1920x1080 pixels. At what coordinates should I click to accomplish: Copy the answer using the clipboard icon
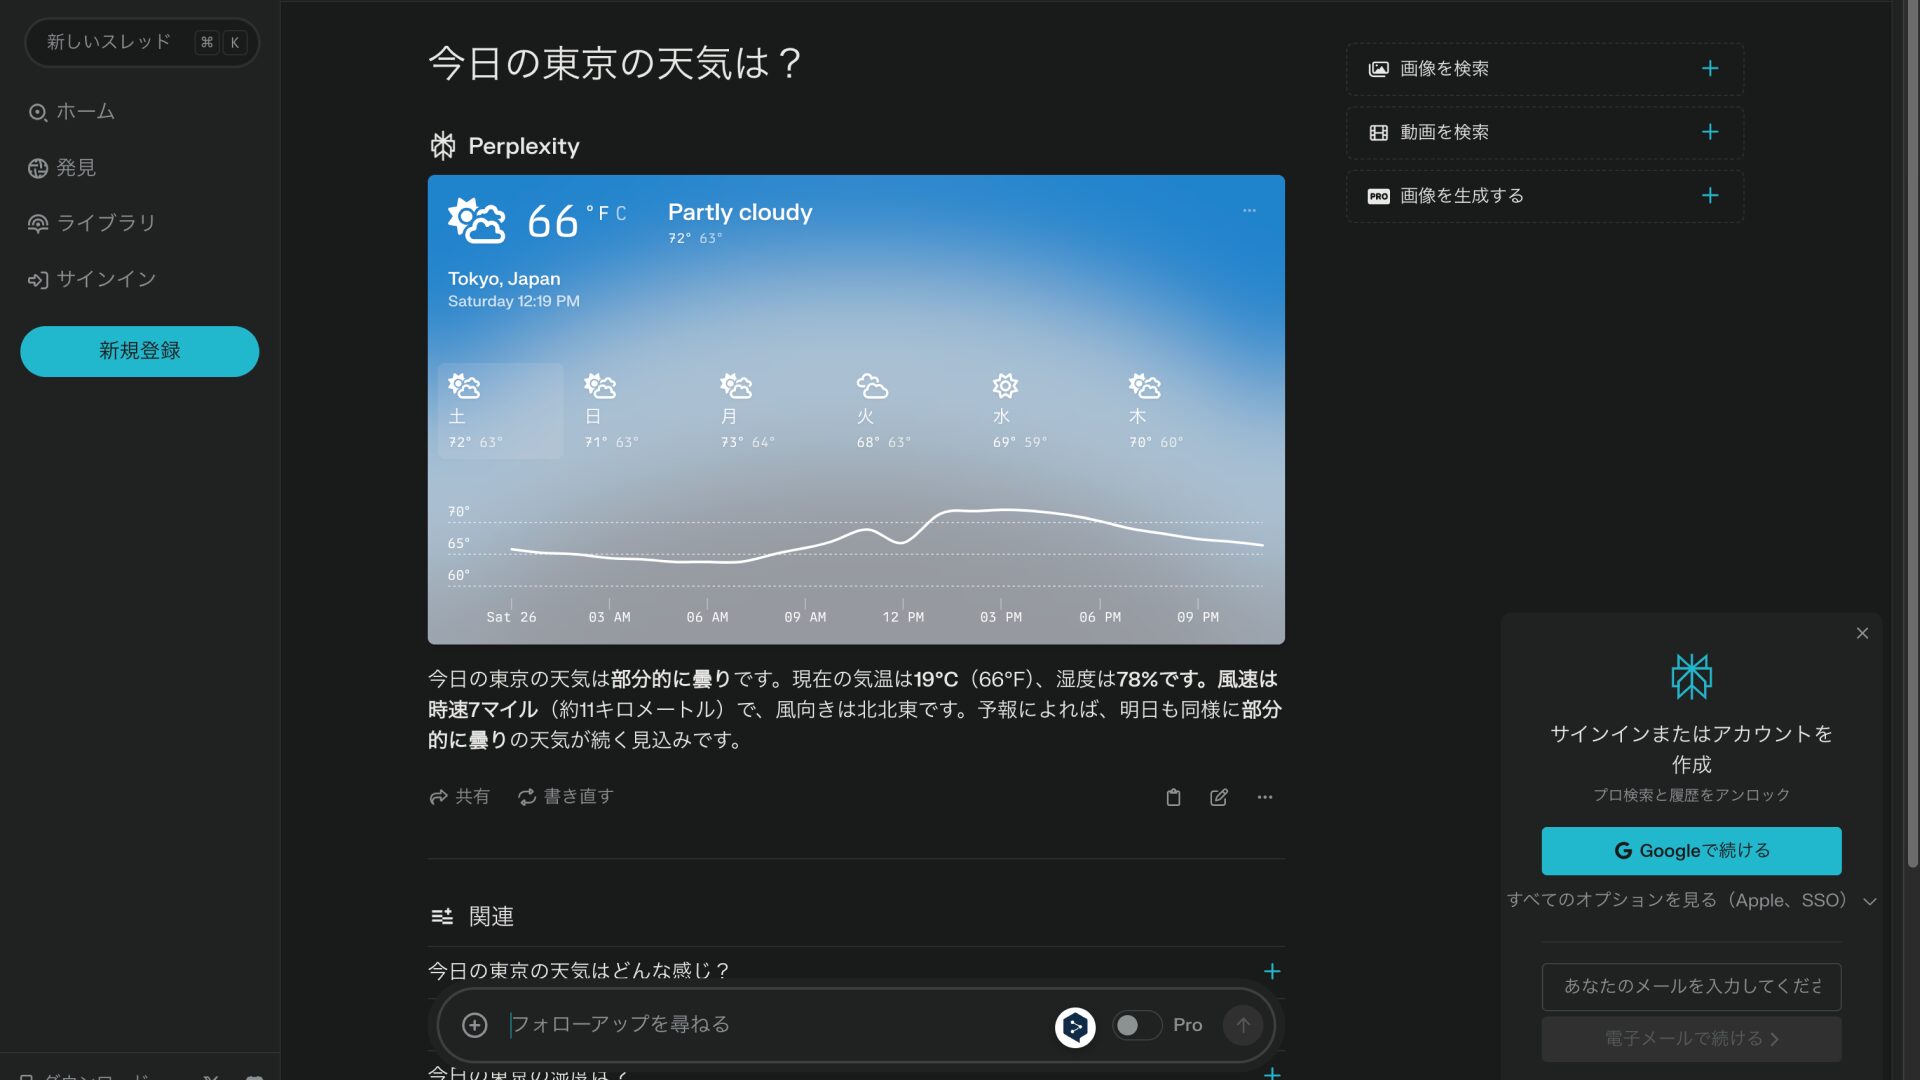pyautogui.click(x=1173, y=797)
